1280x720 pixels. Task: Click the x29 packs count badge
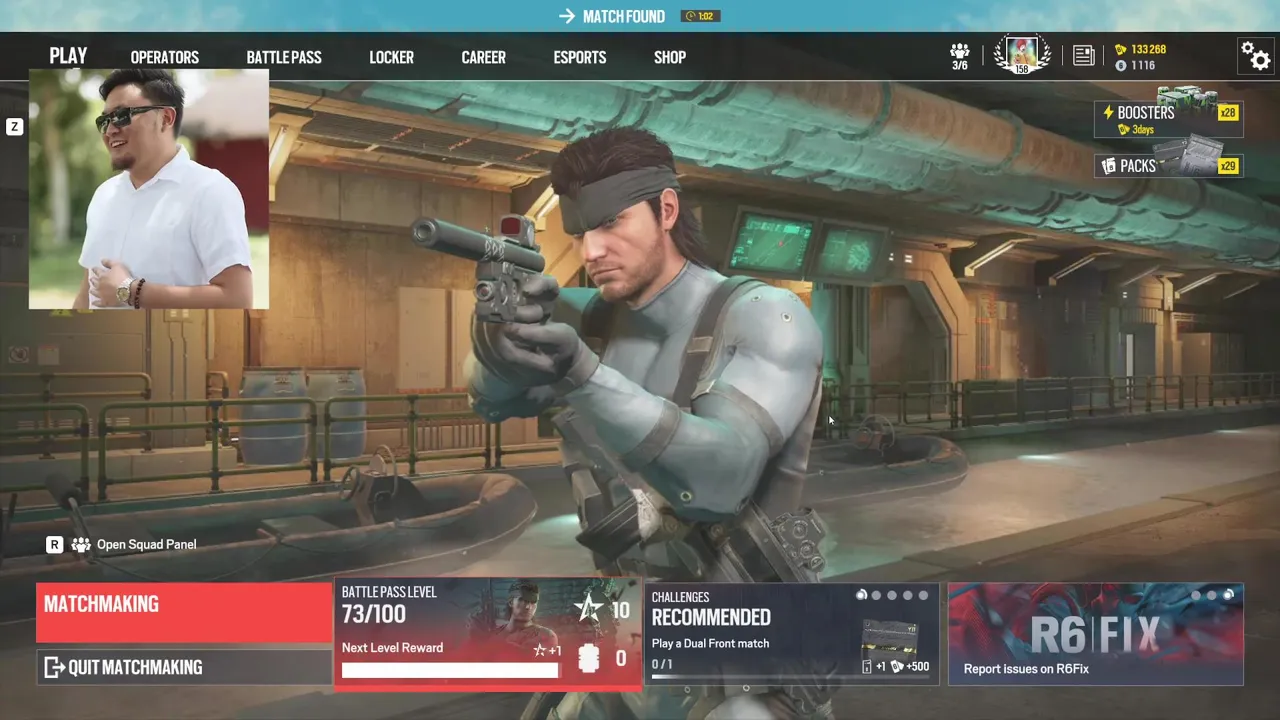[1228, 166]
